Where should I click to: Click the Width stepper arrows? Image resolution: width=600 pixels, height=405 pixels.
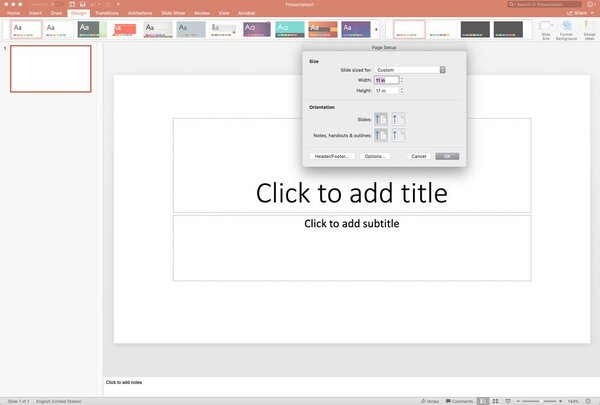click(x=402, y=80)
